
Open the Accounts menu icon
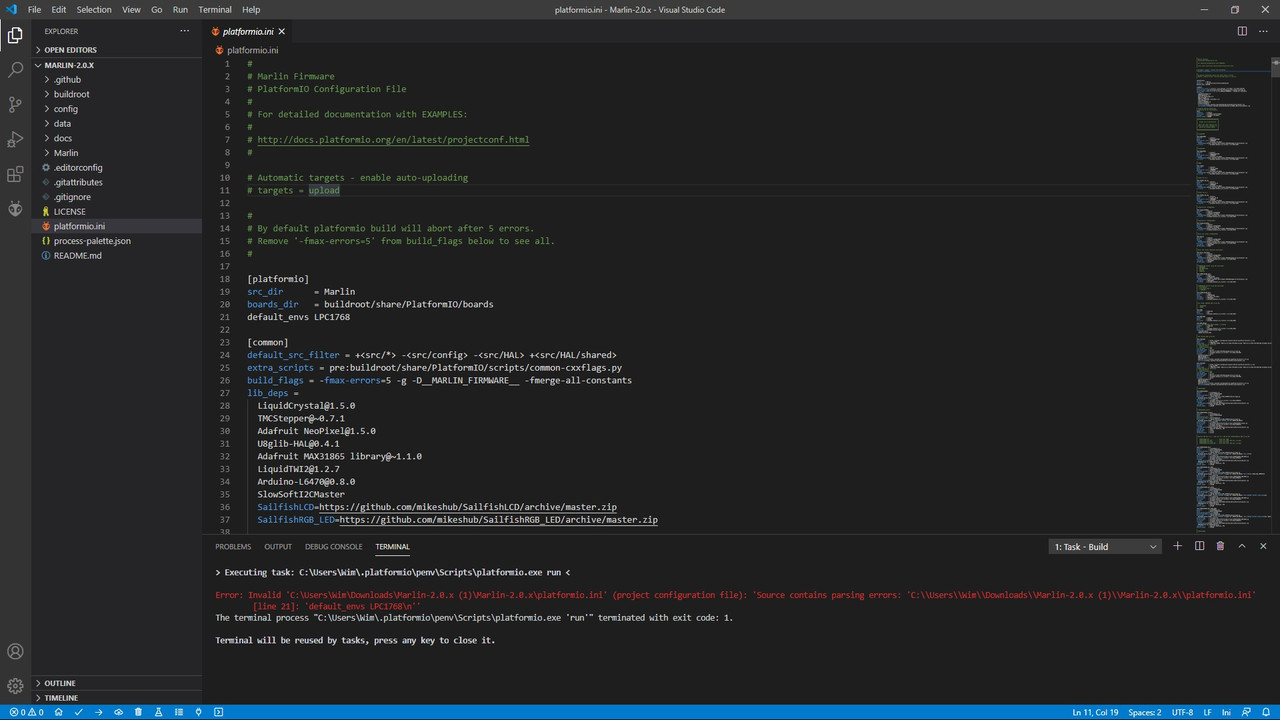click(x=15, y=652)
